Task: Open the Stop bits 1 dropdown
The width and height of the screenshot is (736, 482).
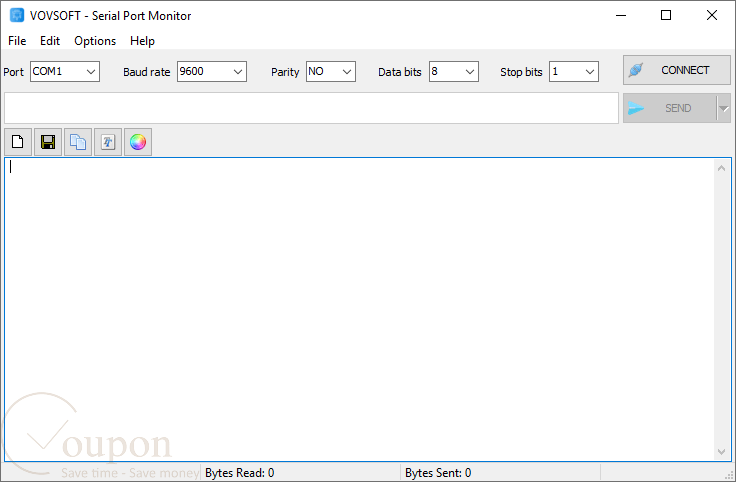Action: point(574,71)
